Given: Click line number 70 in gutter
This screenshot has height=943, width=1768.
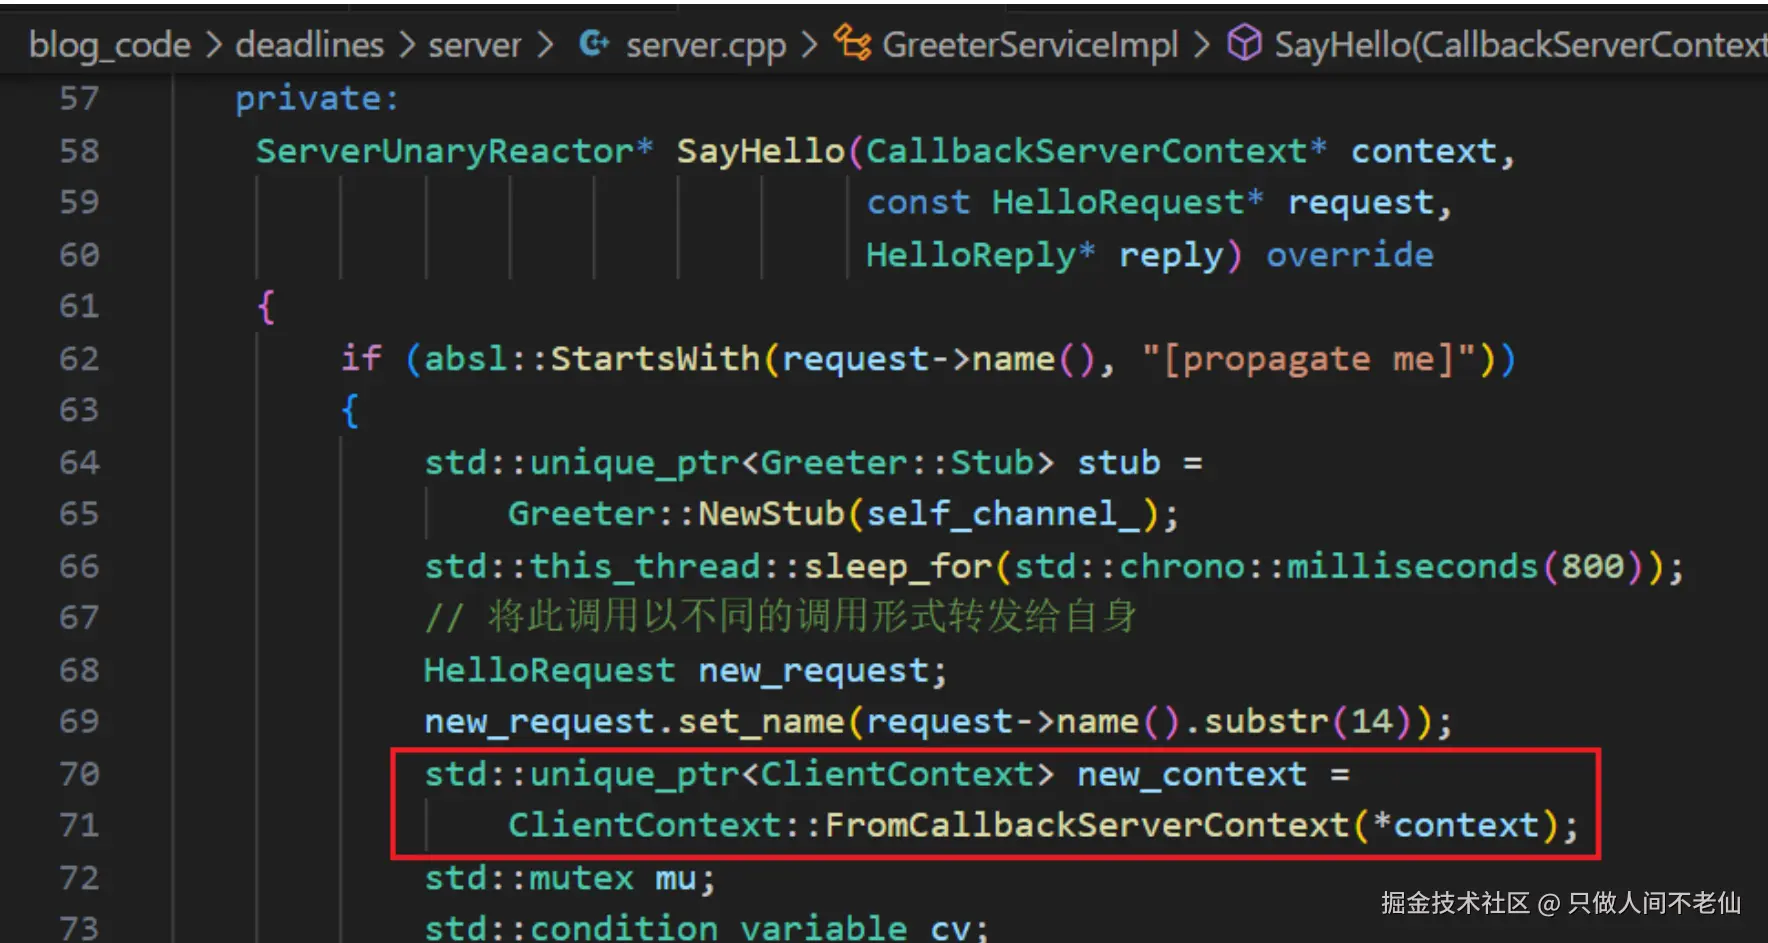Looking at the screenshot, I should pos(79,773).
